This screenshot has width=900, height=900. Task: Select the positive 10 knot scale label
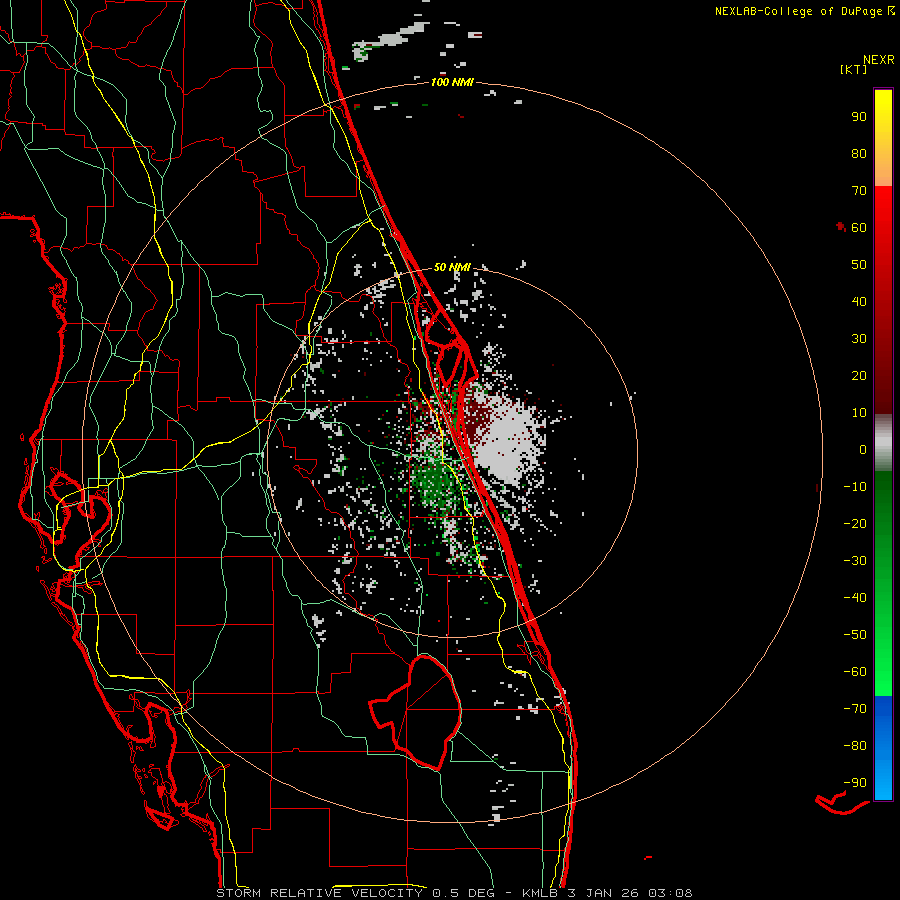tap(859, 413)
